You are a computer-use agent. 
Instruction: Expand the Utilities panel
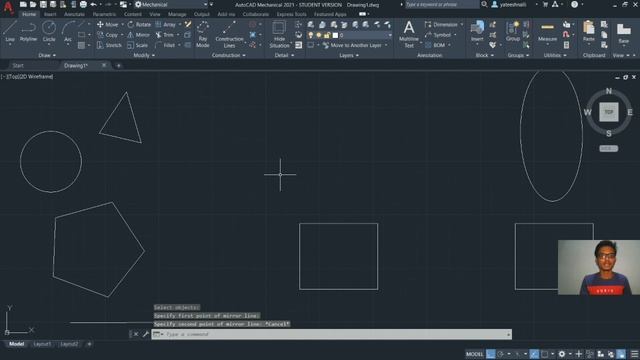[x=555, y=55]
